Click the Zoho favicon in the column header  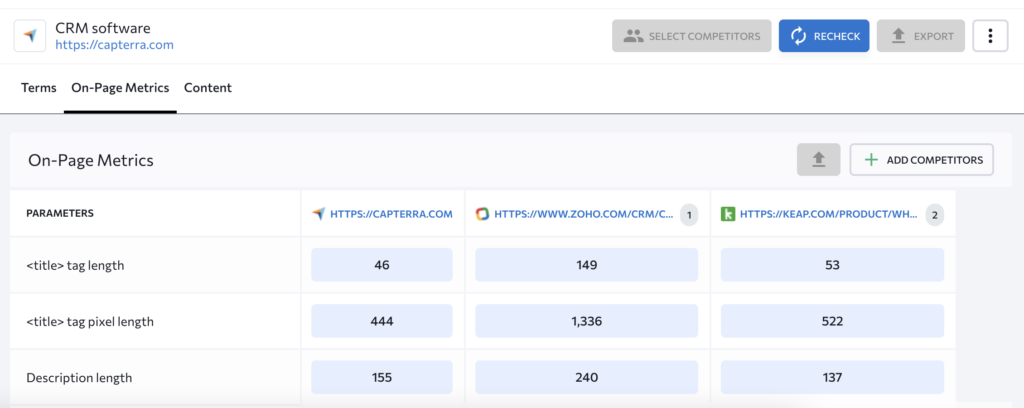(482, 213)
